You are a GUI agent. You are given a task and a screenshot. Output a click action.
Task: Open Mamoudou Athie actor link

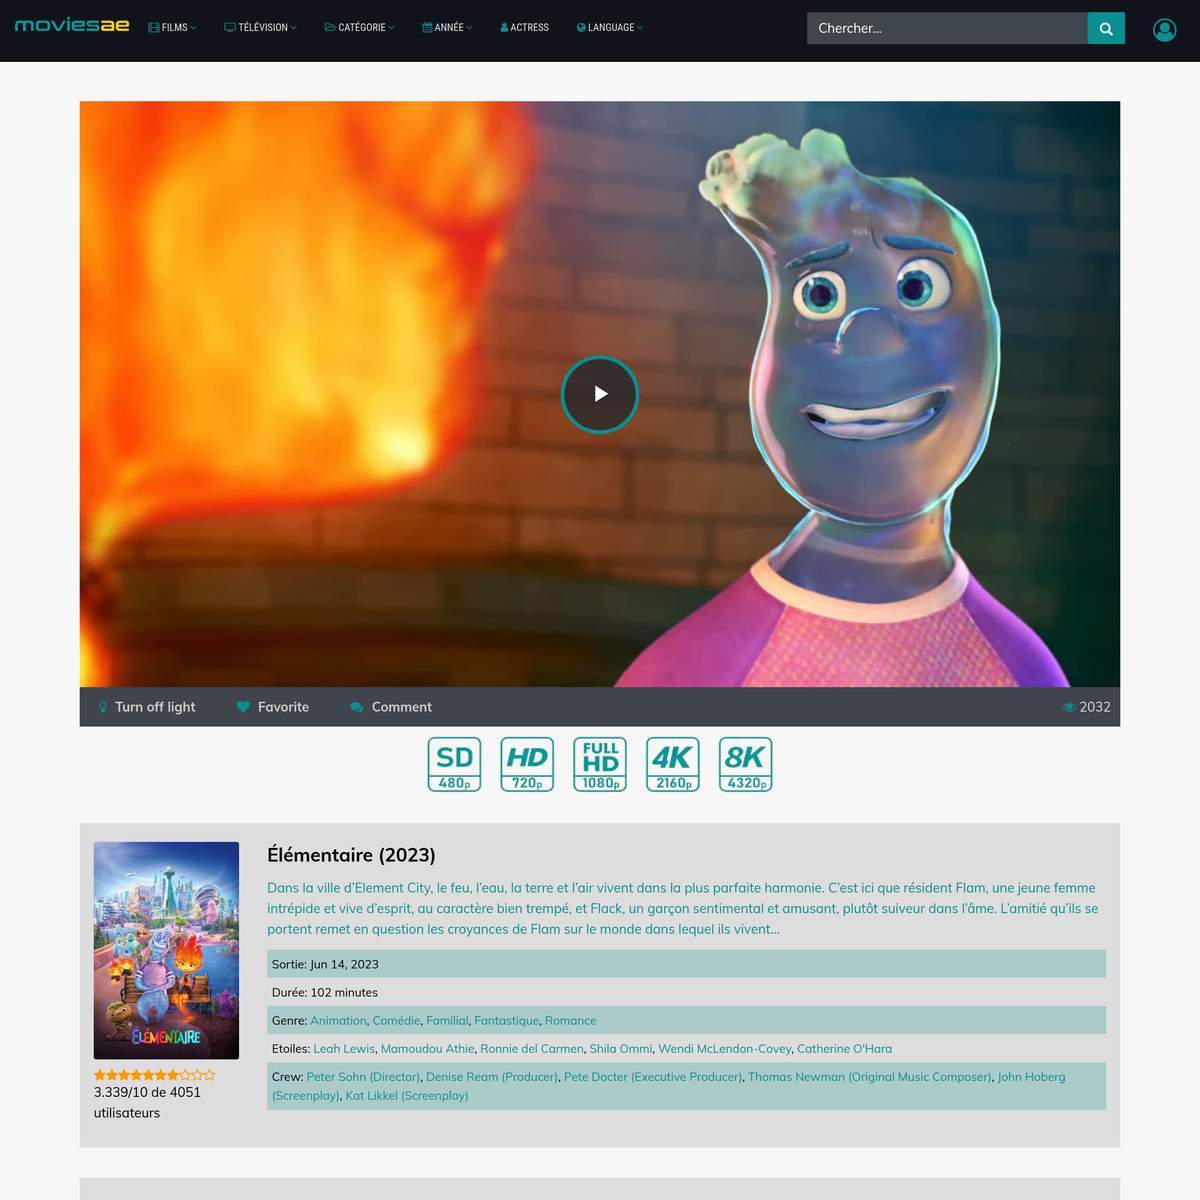(x=428, y=1049)
